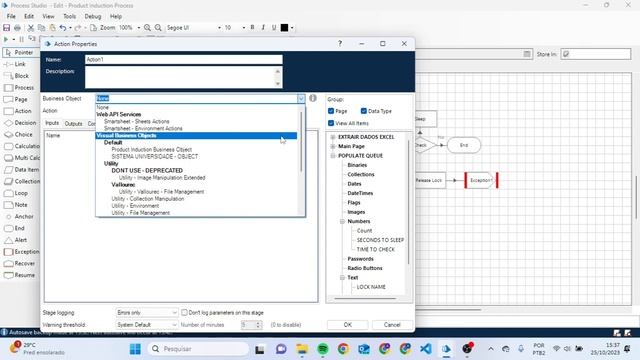Choose Smartsheet - Sheets Actions from list
Image resolution: width=640 pixels, height=360 pixels.
(136, 121)
